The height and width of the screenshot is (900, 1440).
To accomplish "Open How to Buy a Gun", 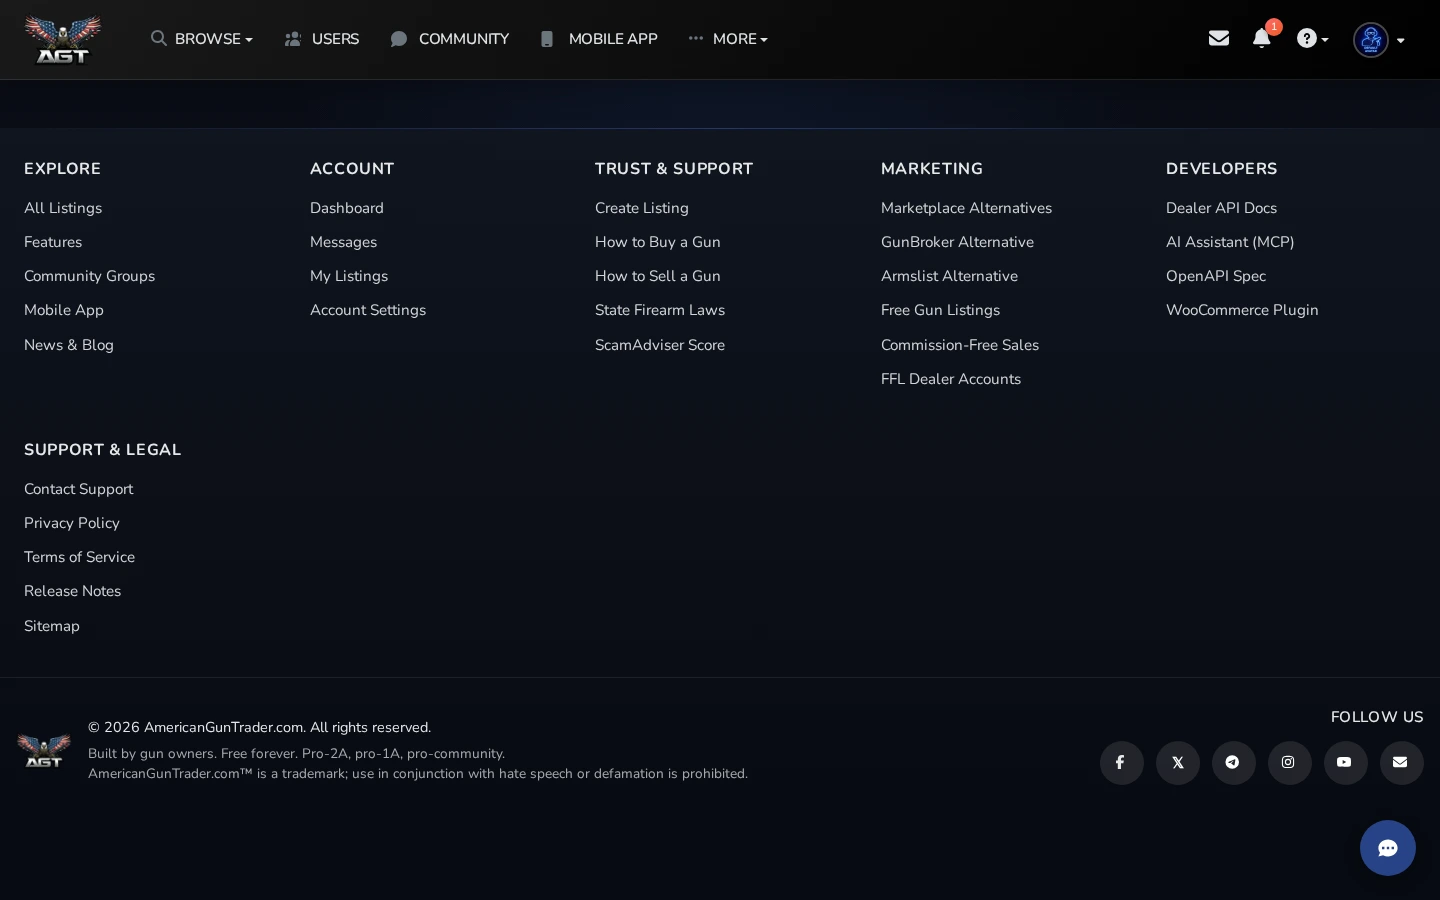I will (658, 242).
